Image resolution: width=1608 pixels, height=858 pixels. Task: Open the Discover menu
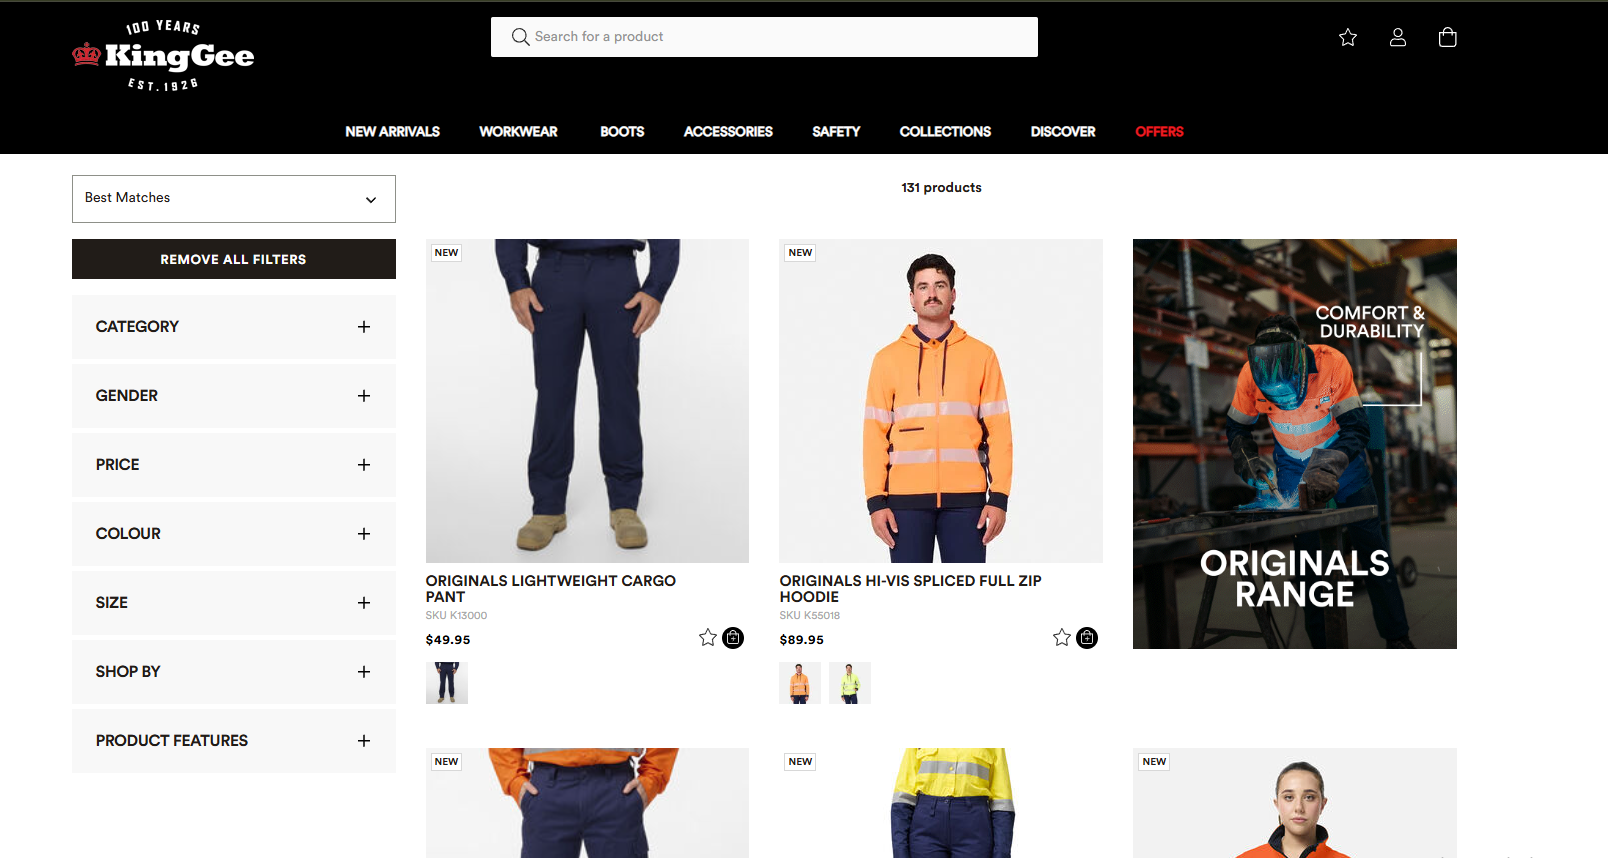pos(1063,132)
